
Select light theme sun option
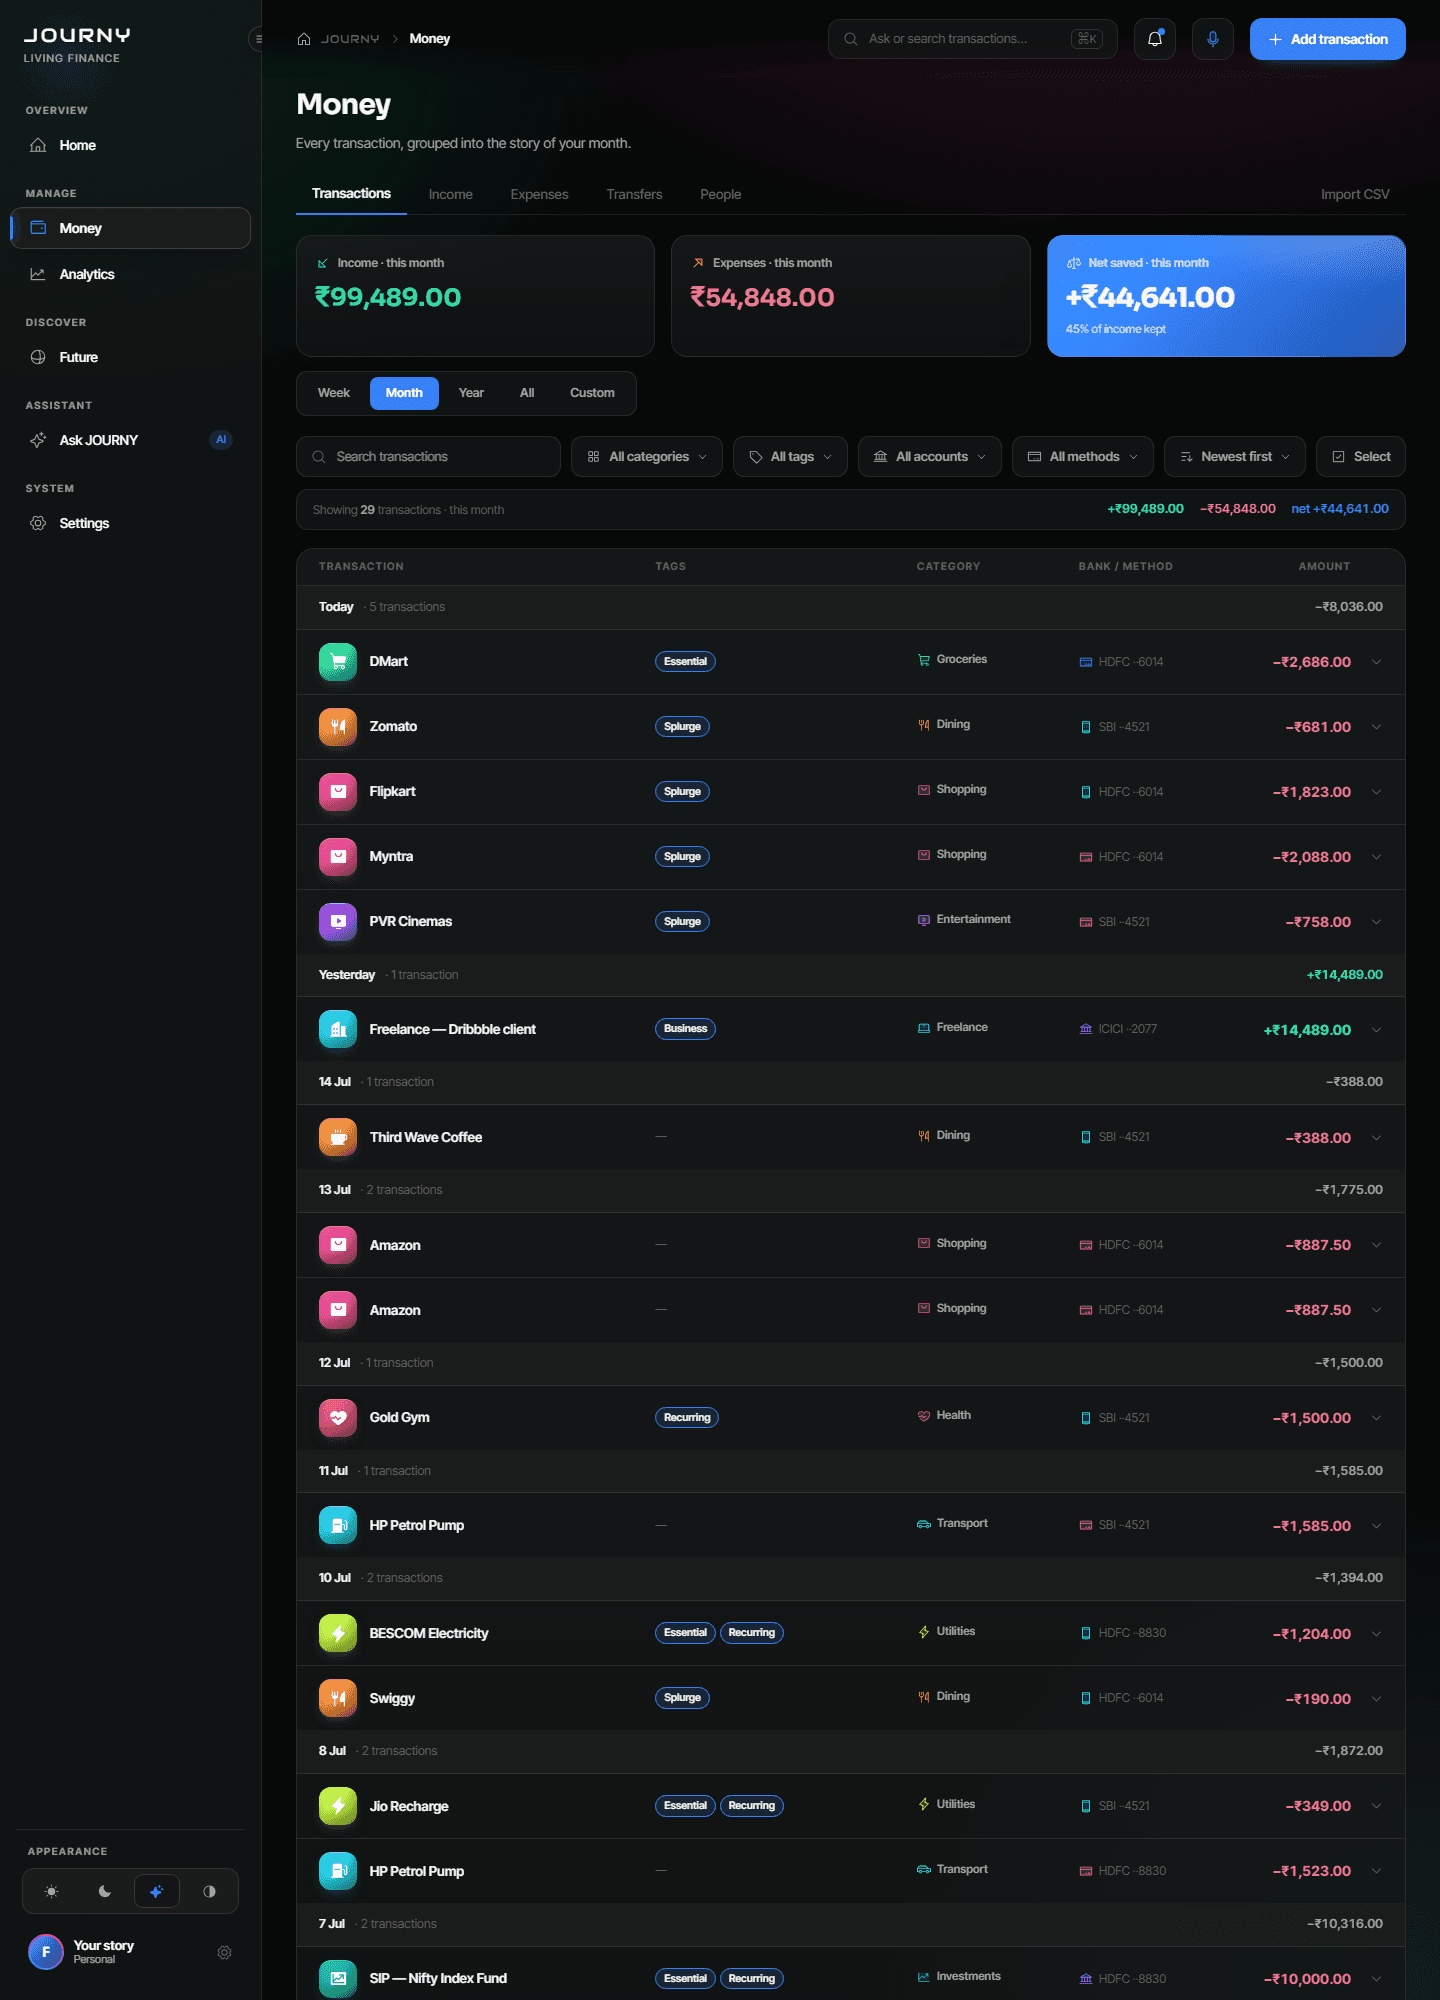click(x=52, y=1892)
